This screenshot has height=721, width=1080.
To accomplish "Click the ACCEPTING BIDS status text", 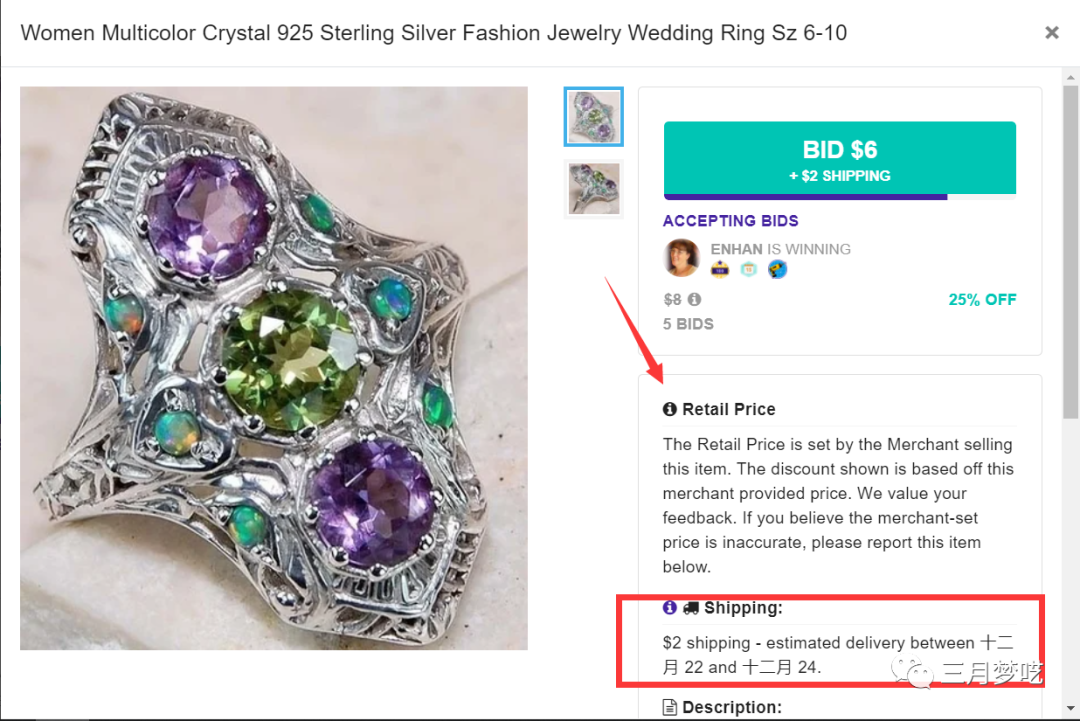I will pos(730,221).
